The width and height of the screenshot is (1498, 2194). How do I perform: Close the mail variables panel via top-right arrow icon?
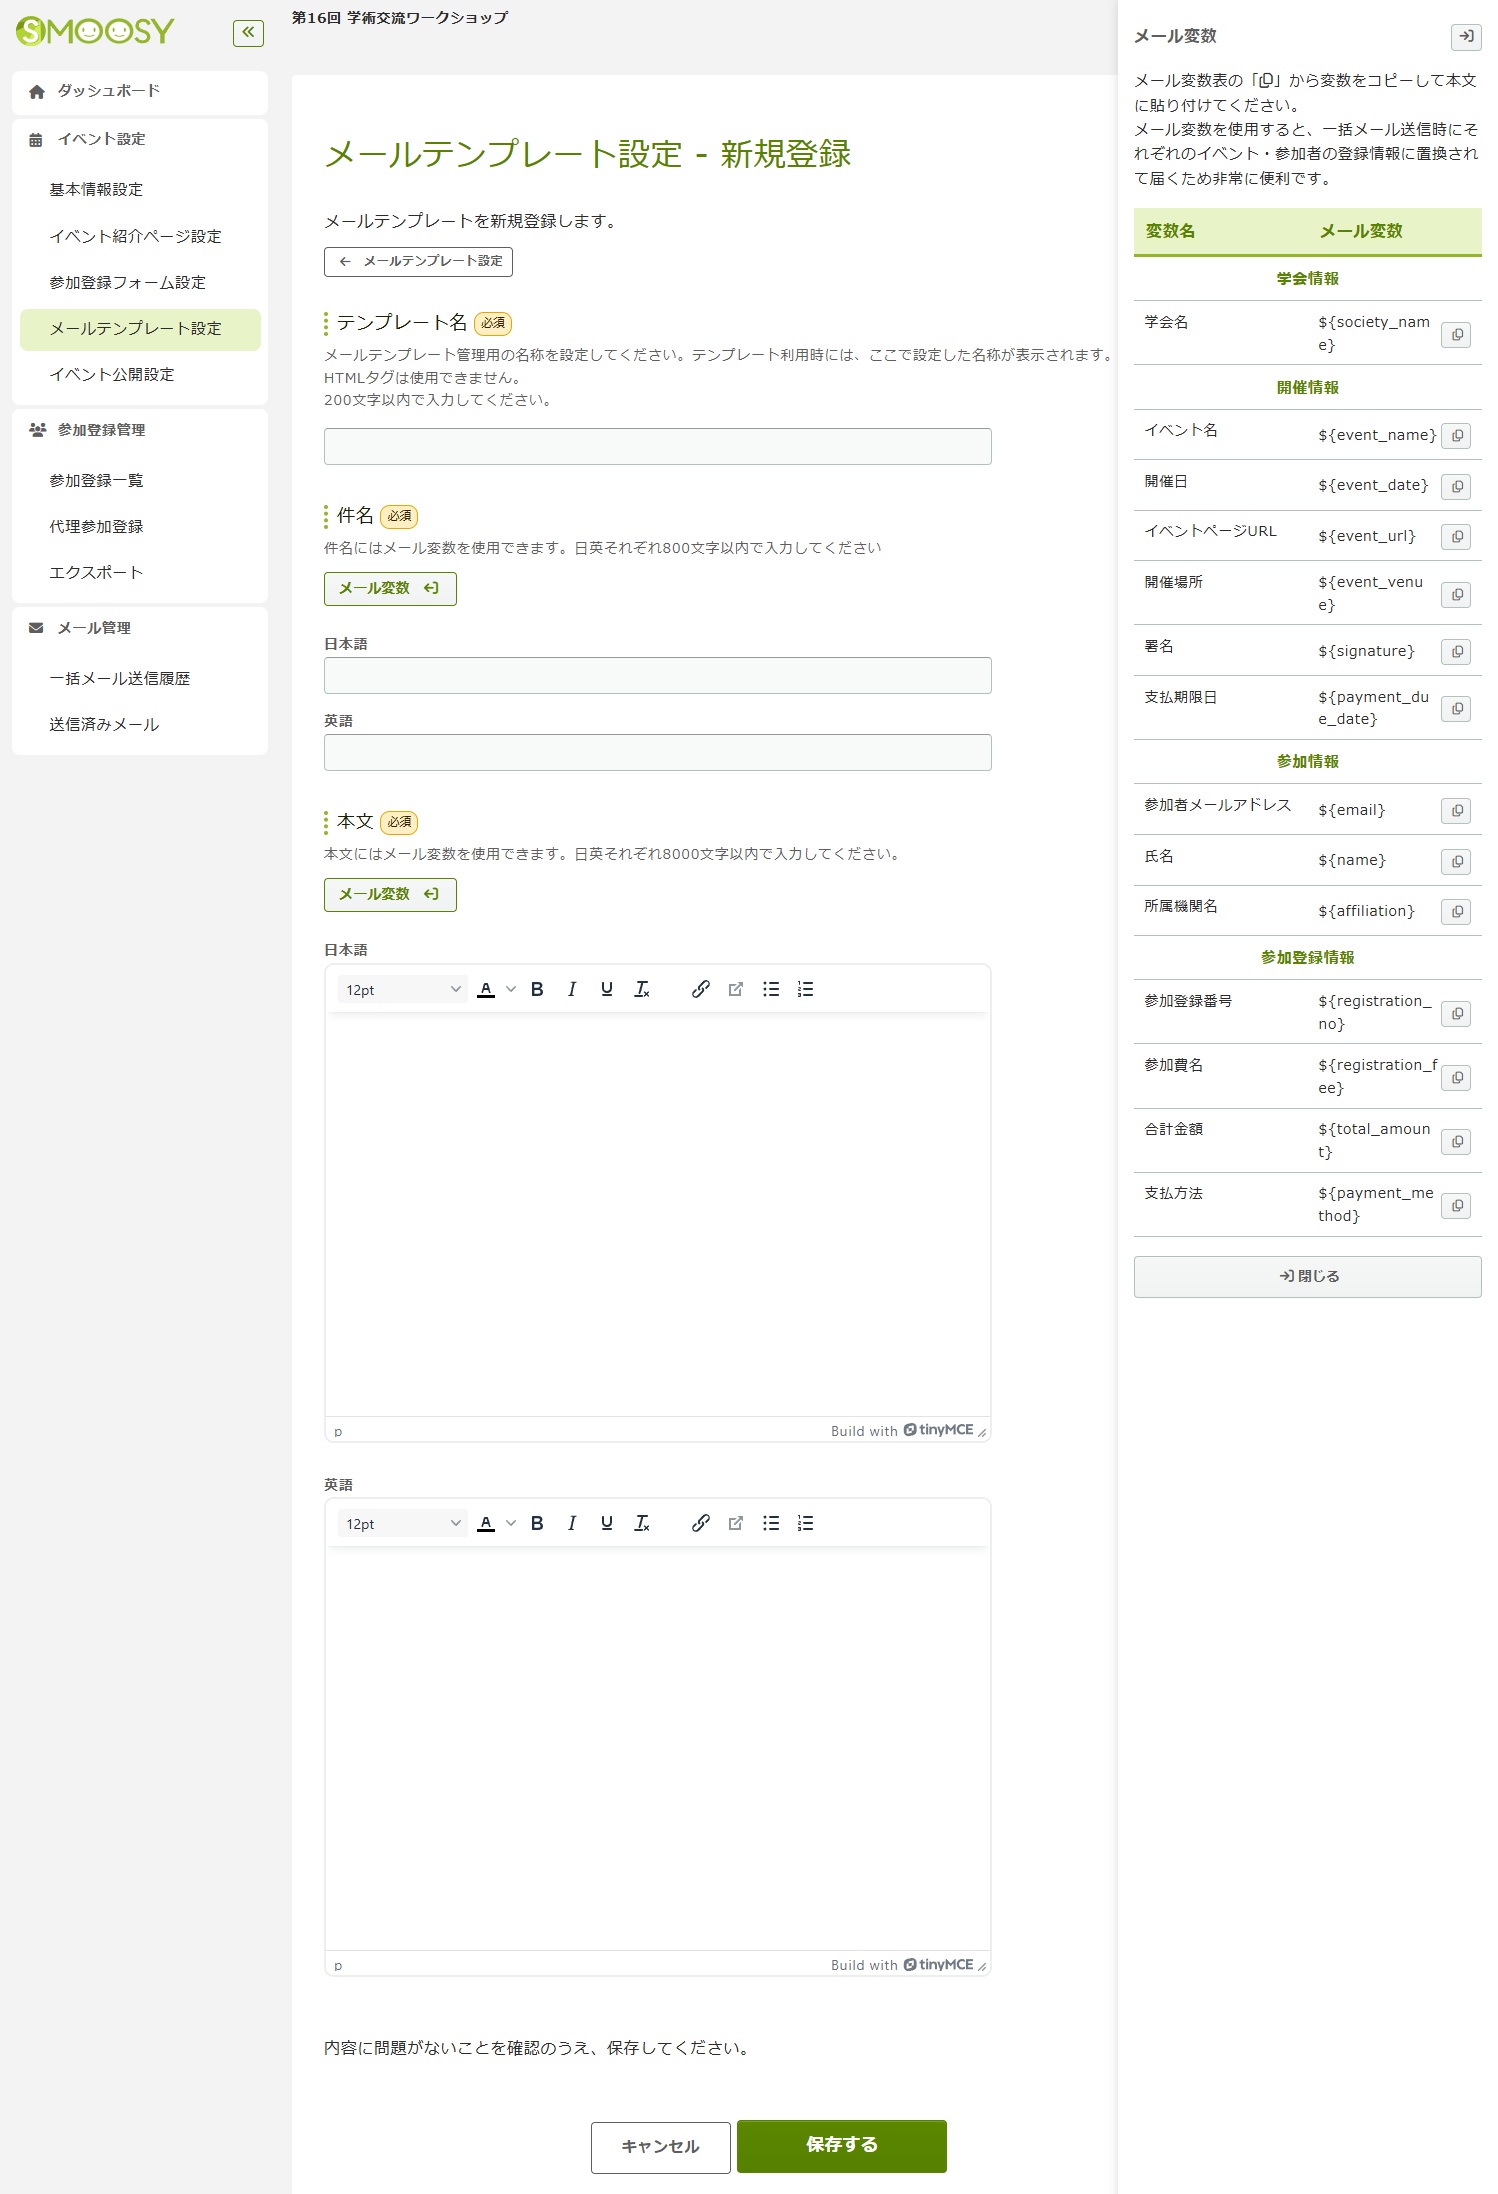pos(1465,37)
